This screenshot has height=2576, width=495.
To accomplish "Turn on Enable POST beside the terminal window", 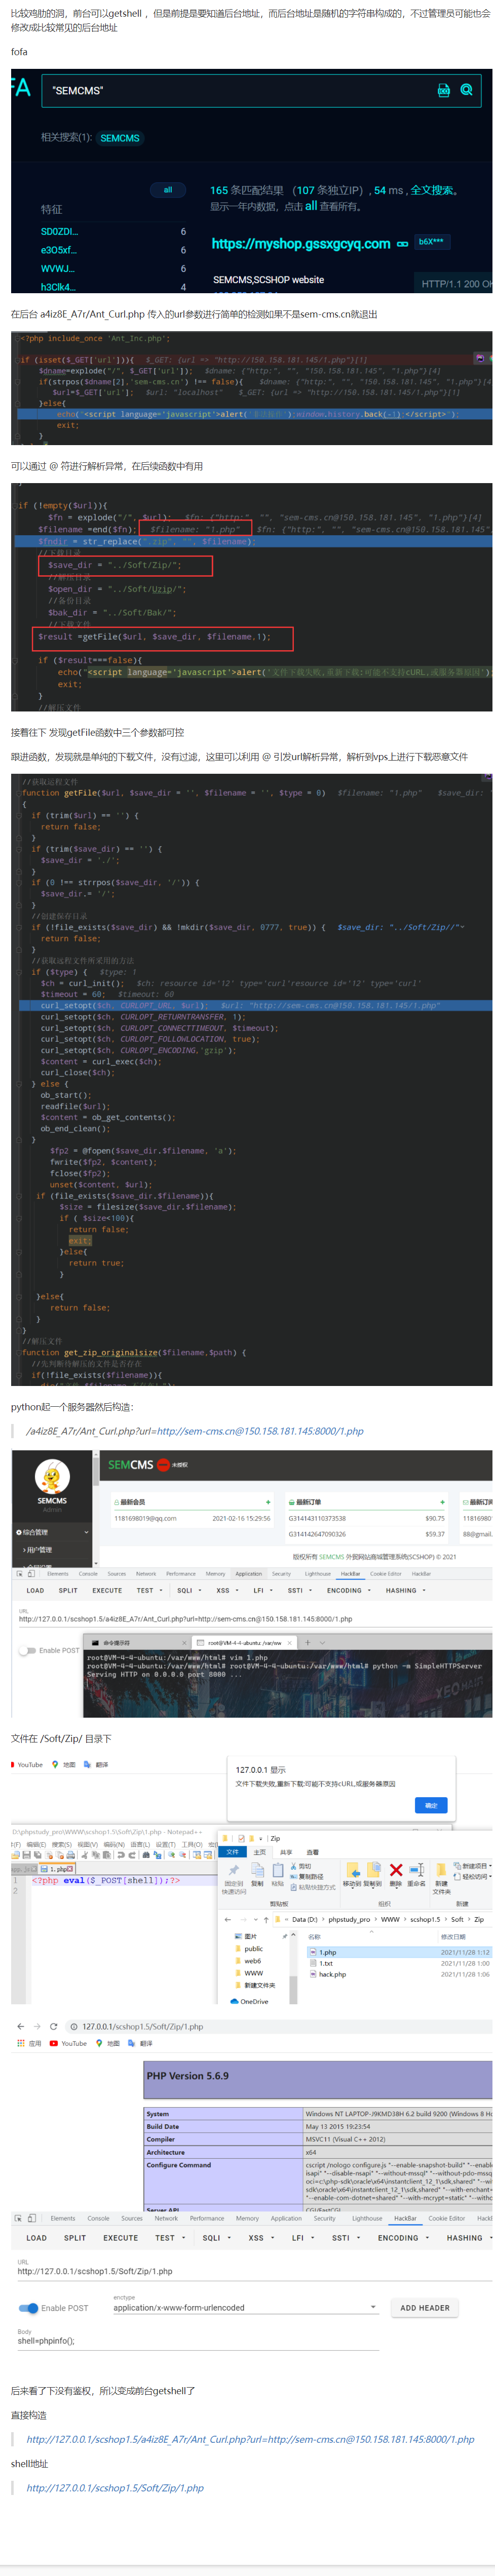I will coord(27,1650).
